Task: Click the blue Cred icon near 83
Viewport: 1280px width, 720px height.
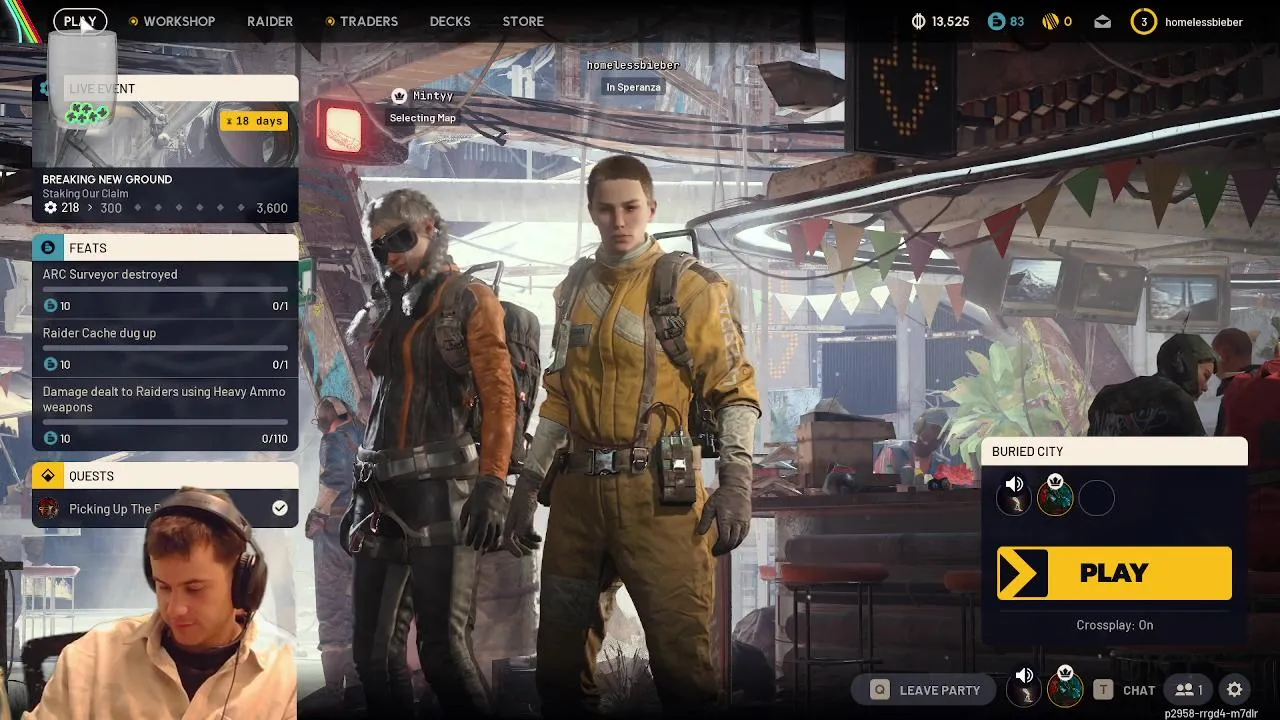Action: [x=996, y=21]
